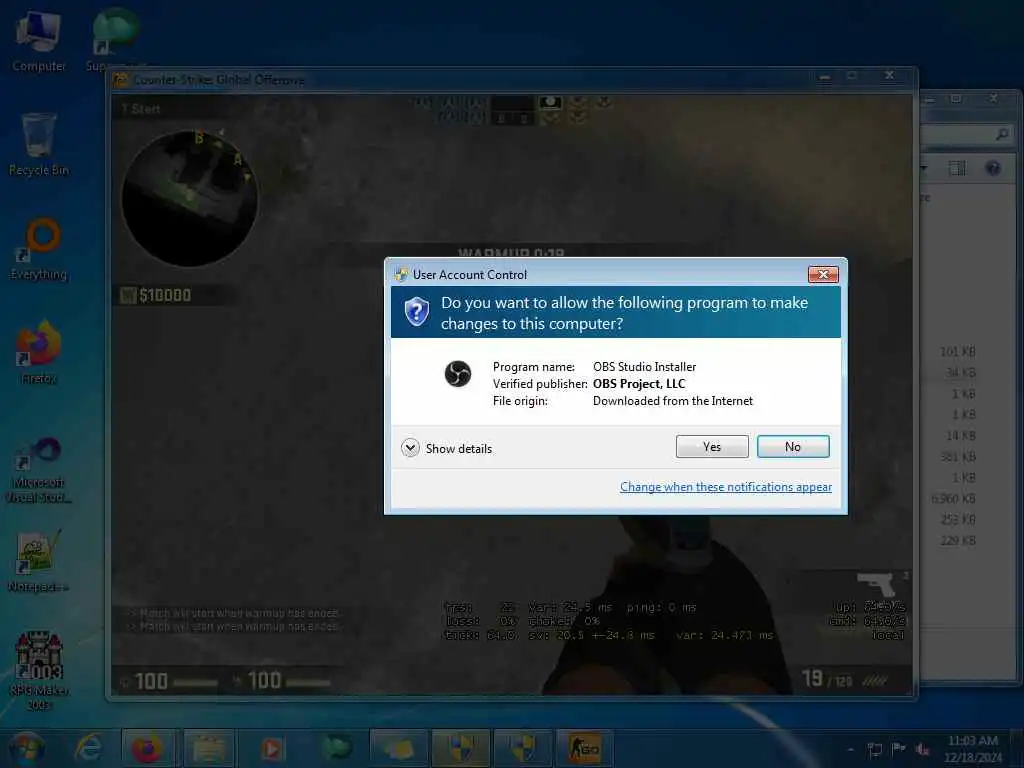
Task: Click the help icon in background Explorer window
Action: pyautogui.click(x=993, y=168)
